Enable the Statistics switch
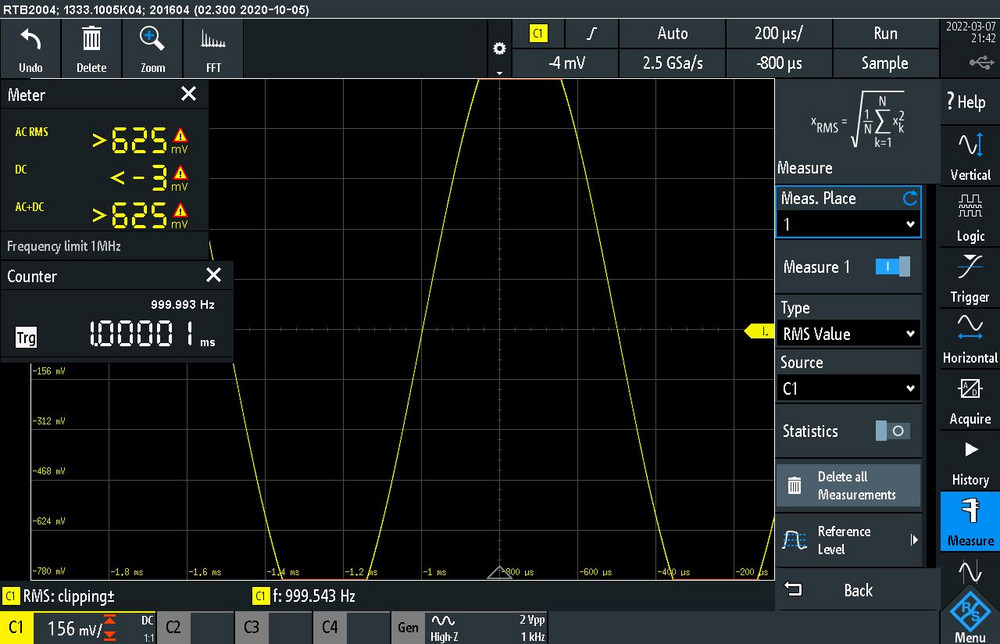Screen dimensions: 1000x644 (893, 431)
